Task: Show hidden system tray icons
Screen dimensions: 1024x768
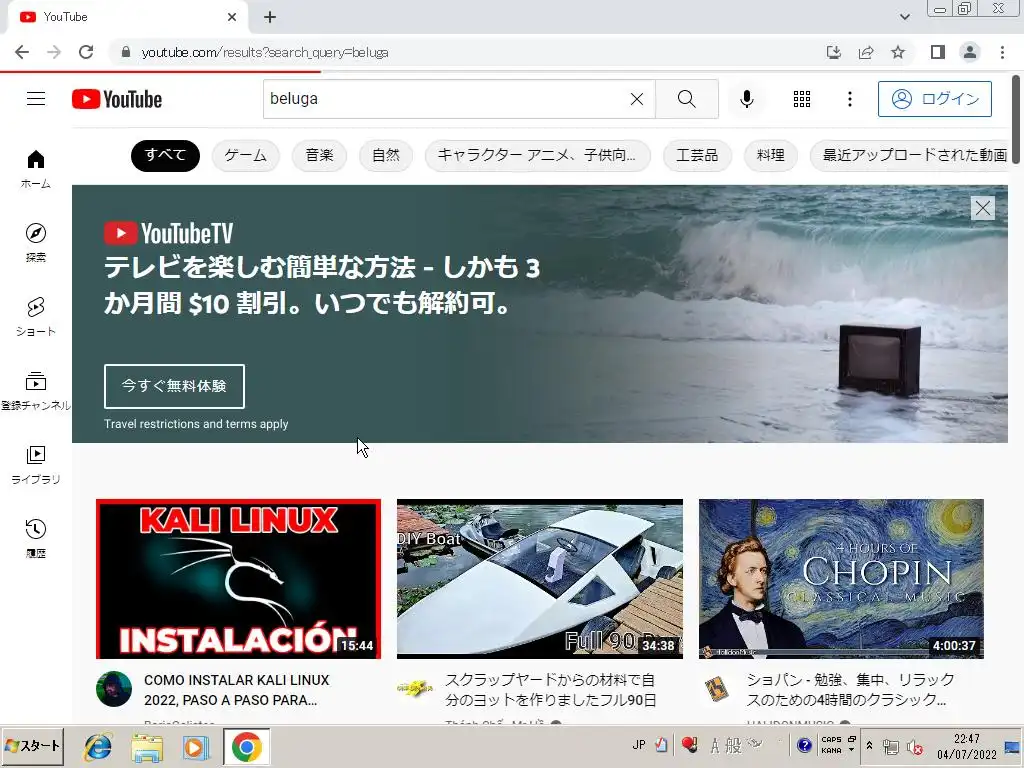Action: tap(869, 745)
